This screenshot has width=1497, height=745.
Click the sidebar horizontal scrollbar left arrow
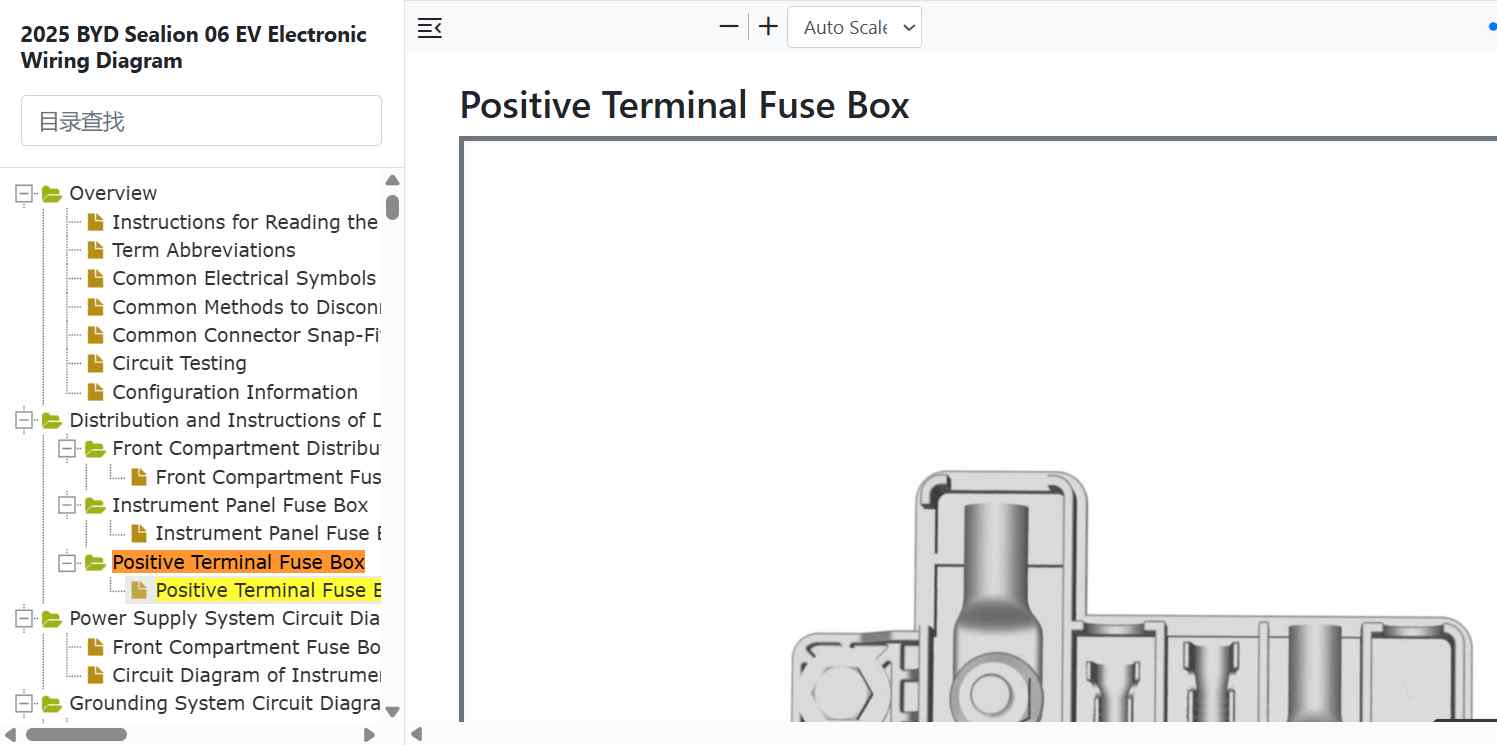coord(11,734)
